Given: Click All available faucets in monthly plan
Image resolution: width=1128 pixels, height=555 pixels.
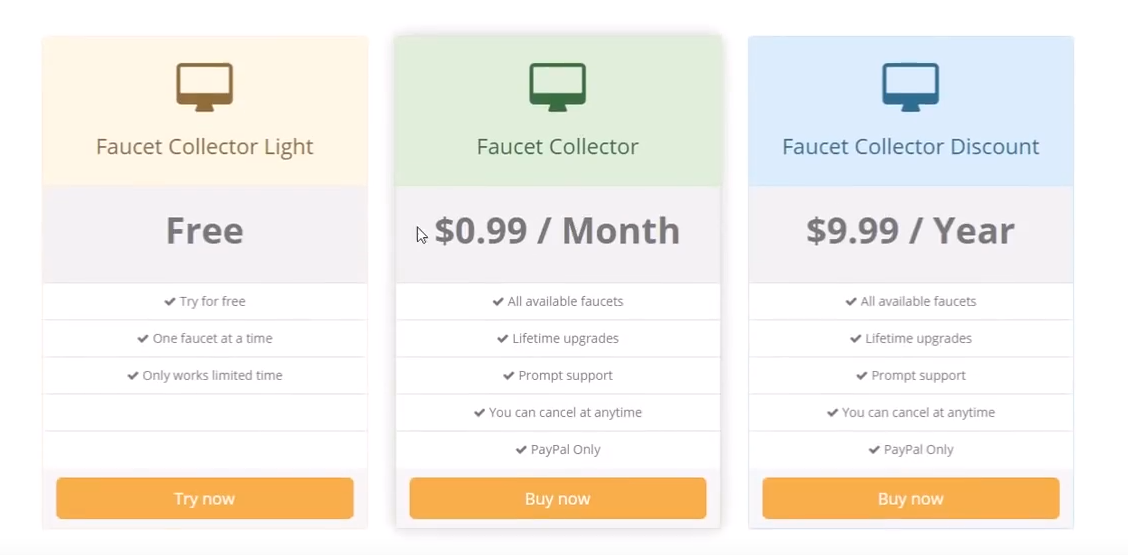Looking at the screenshot, I should 565,301.
